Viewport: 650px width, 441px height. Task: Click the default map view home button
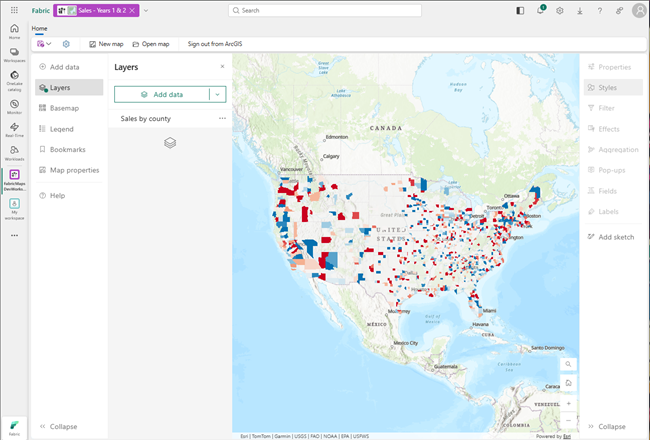click(x=568, y=383)
